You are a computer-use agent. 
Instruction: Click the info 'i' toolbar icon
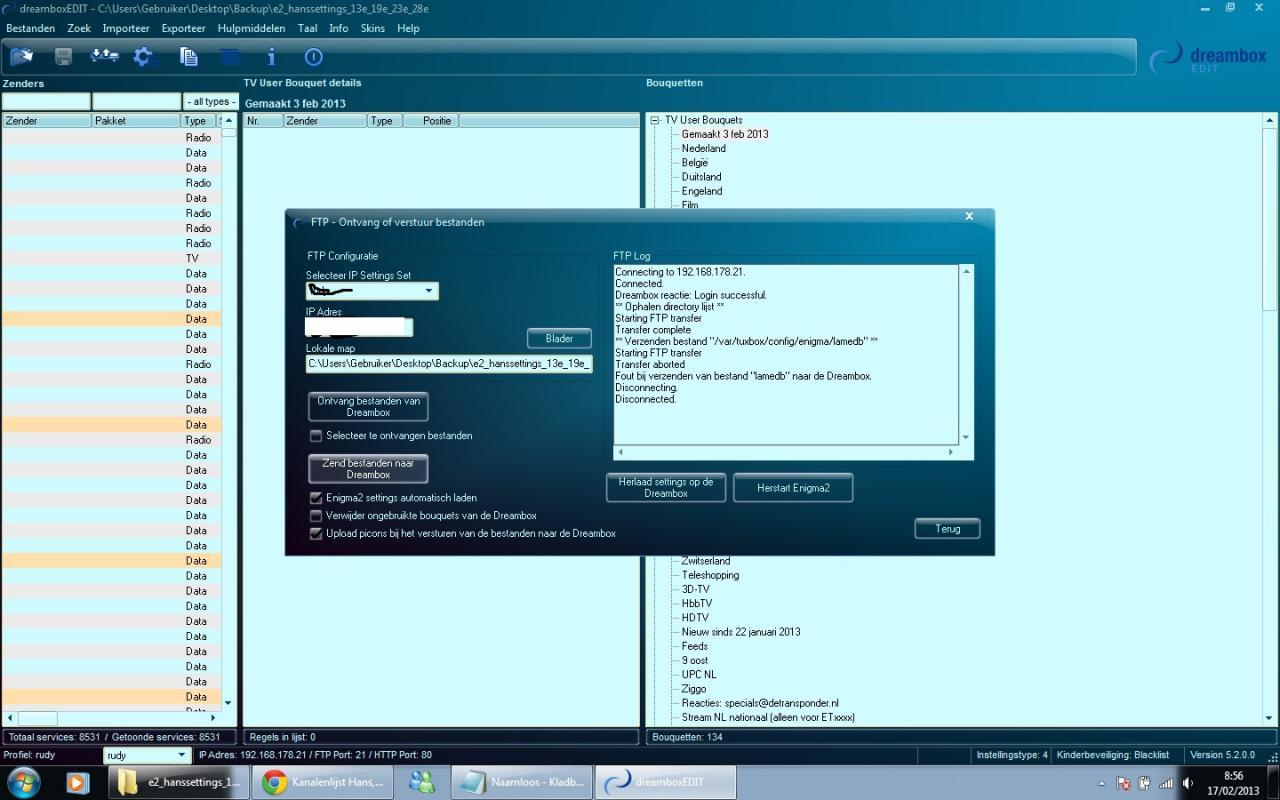[x=271, y=57]
